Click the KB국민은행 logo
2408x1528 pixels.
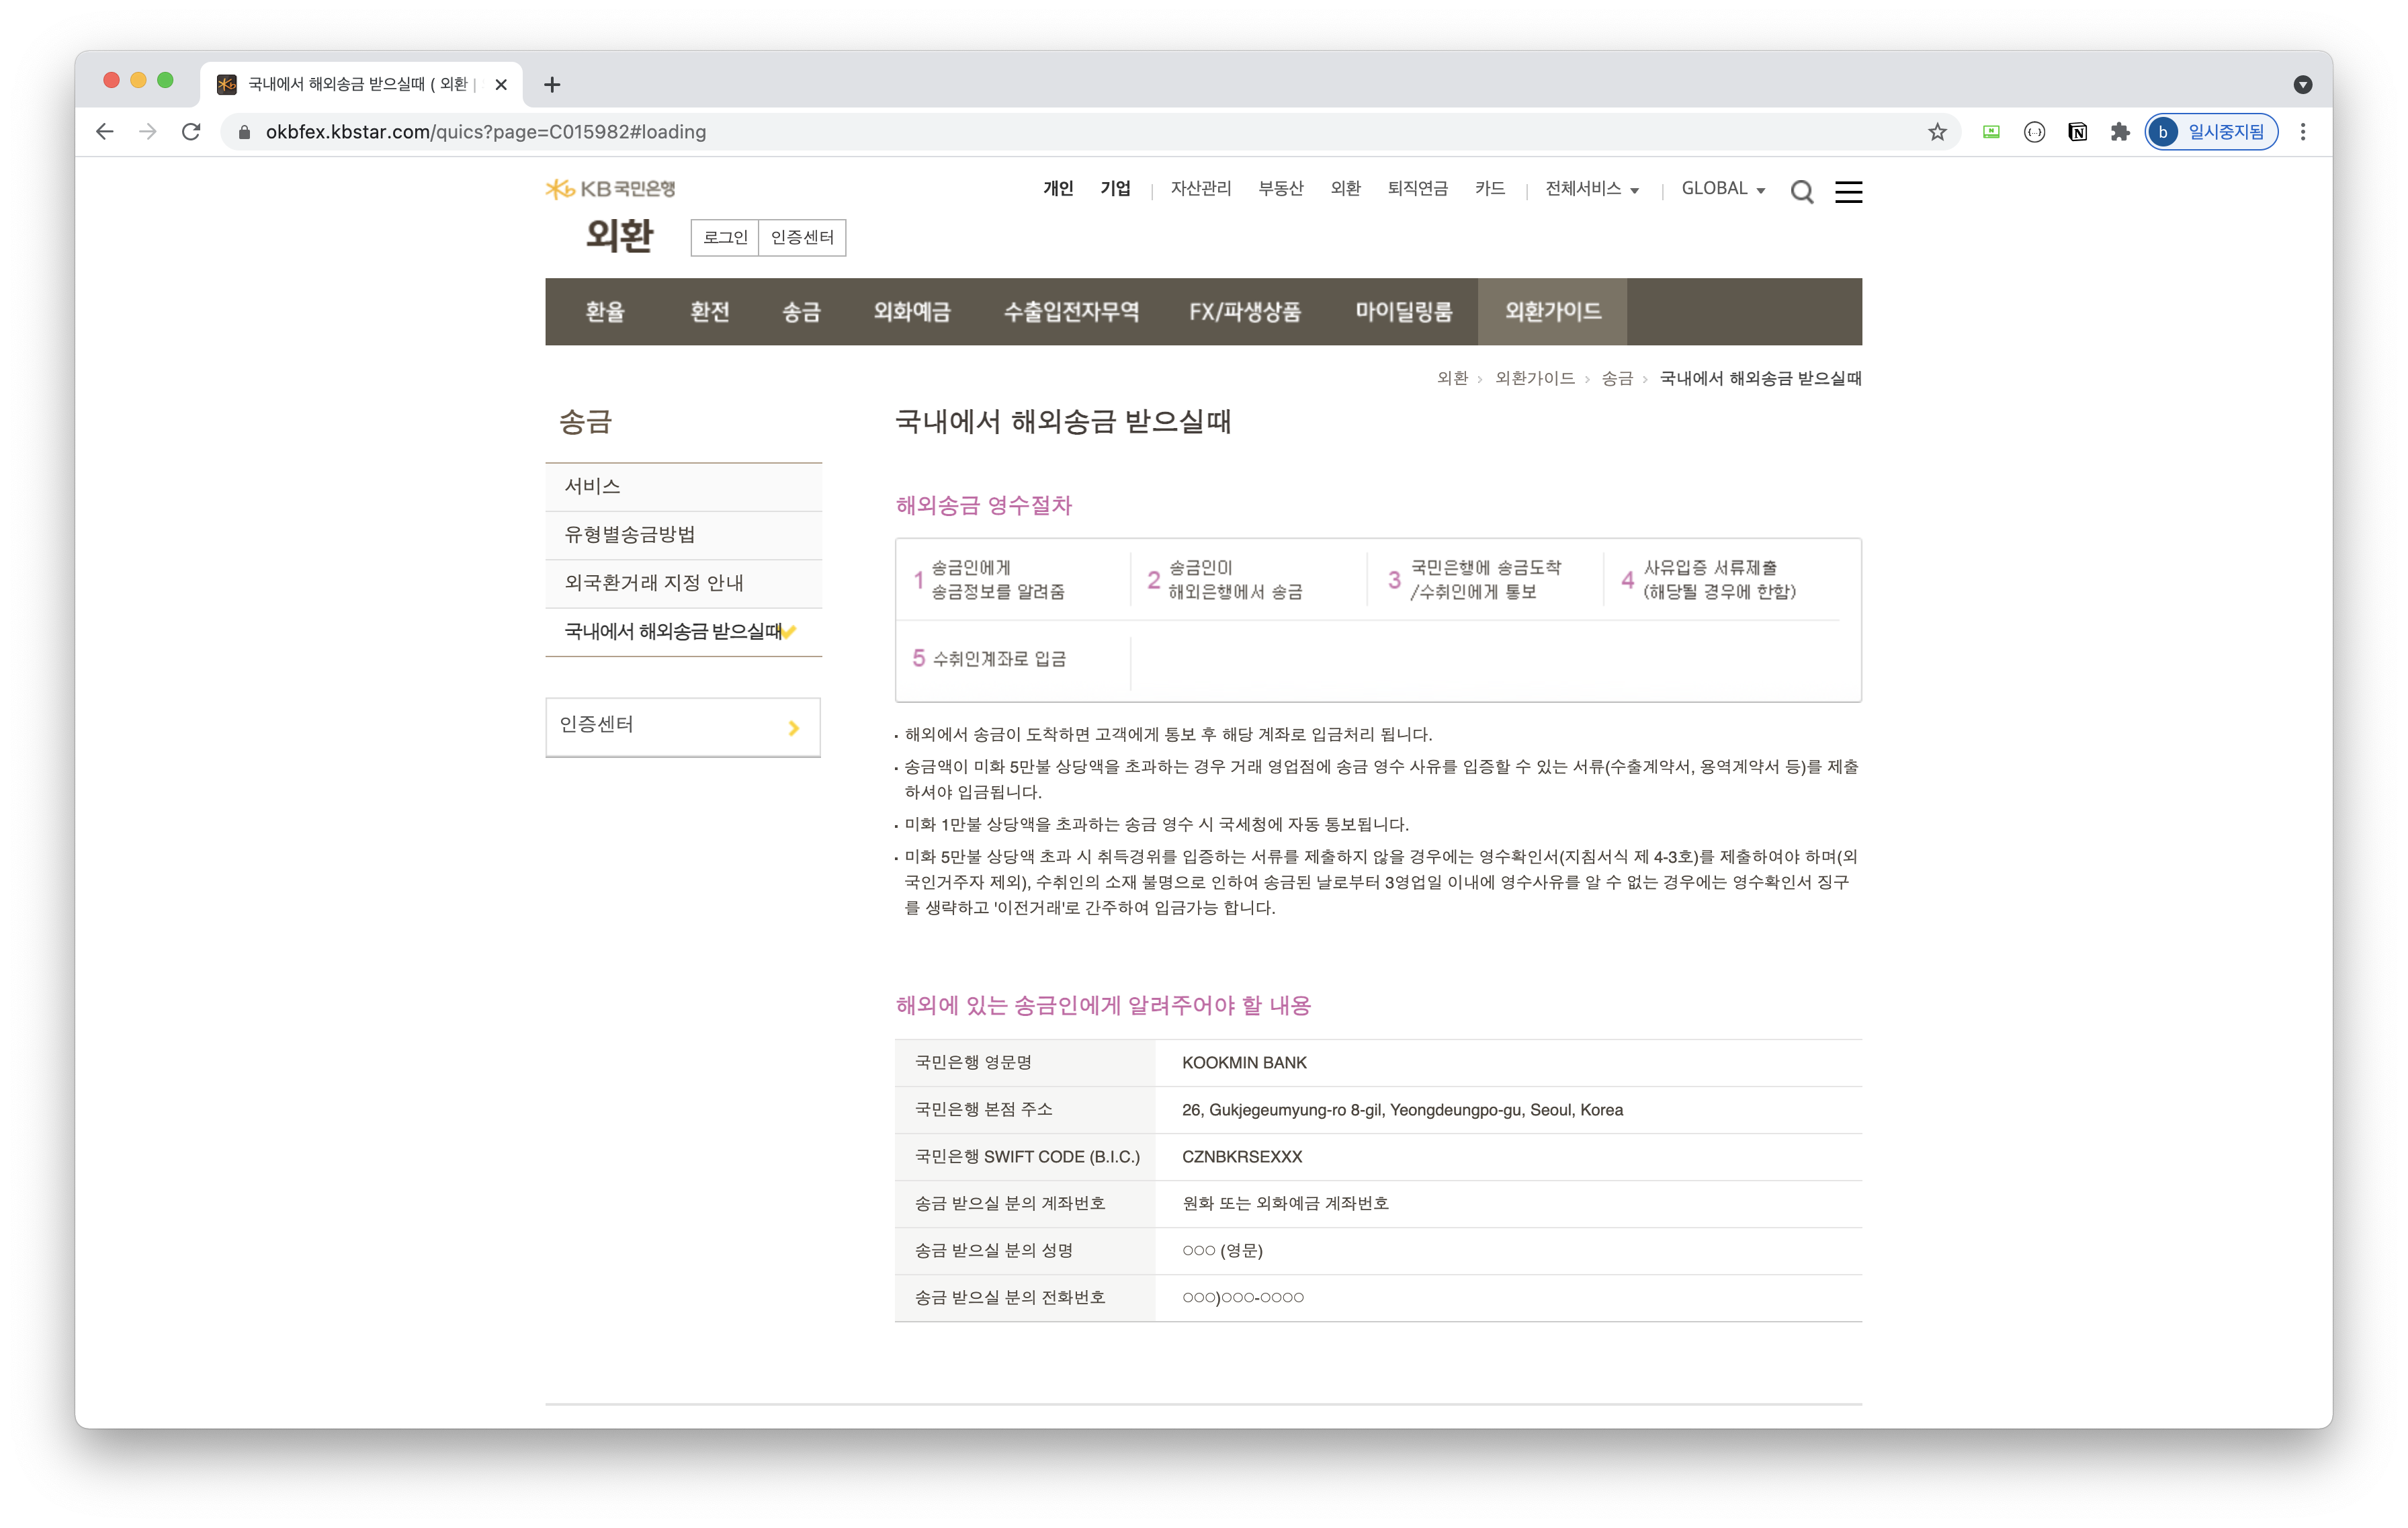[611, 189]
